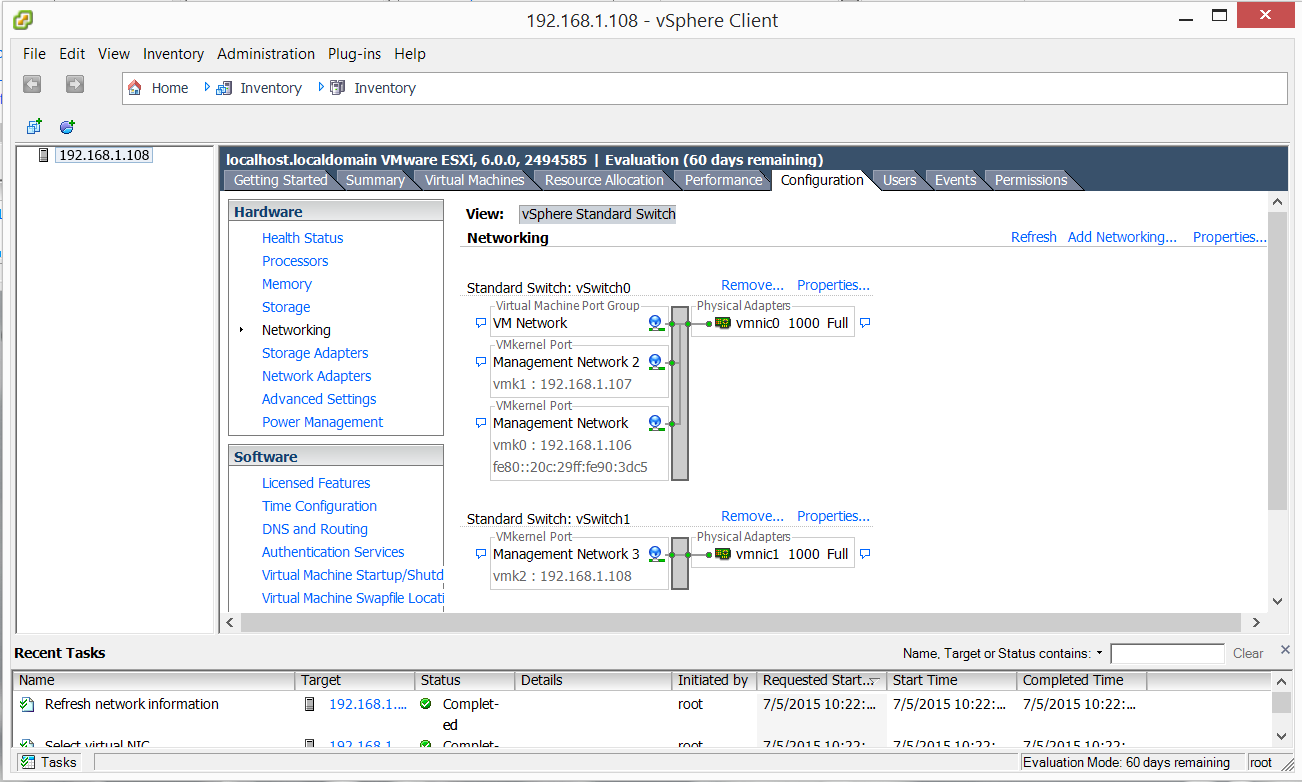Switch to the Resource Allocation tab
This screenshot has height=782, width=1302.
click(x=604, y=180)
